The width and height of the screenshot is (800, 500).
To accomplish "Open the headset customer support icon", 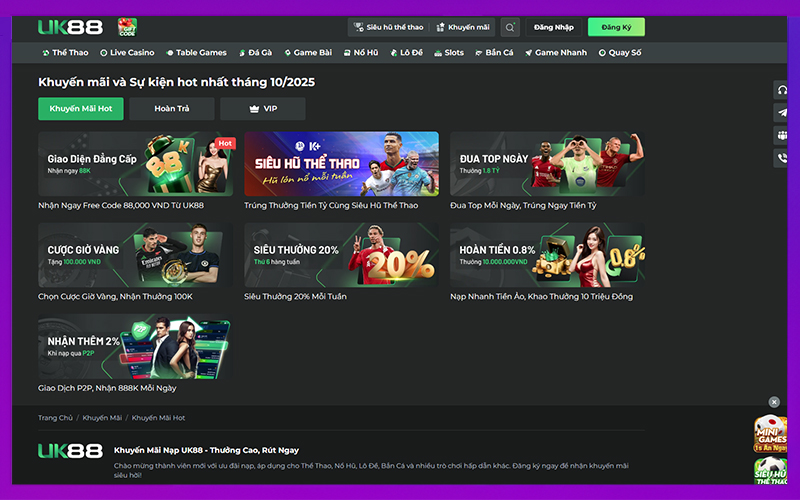I will tap(782, 90).
